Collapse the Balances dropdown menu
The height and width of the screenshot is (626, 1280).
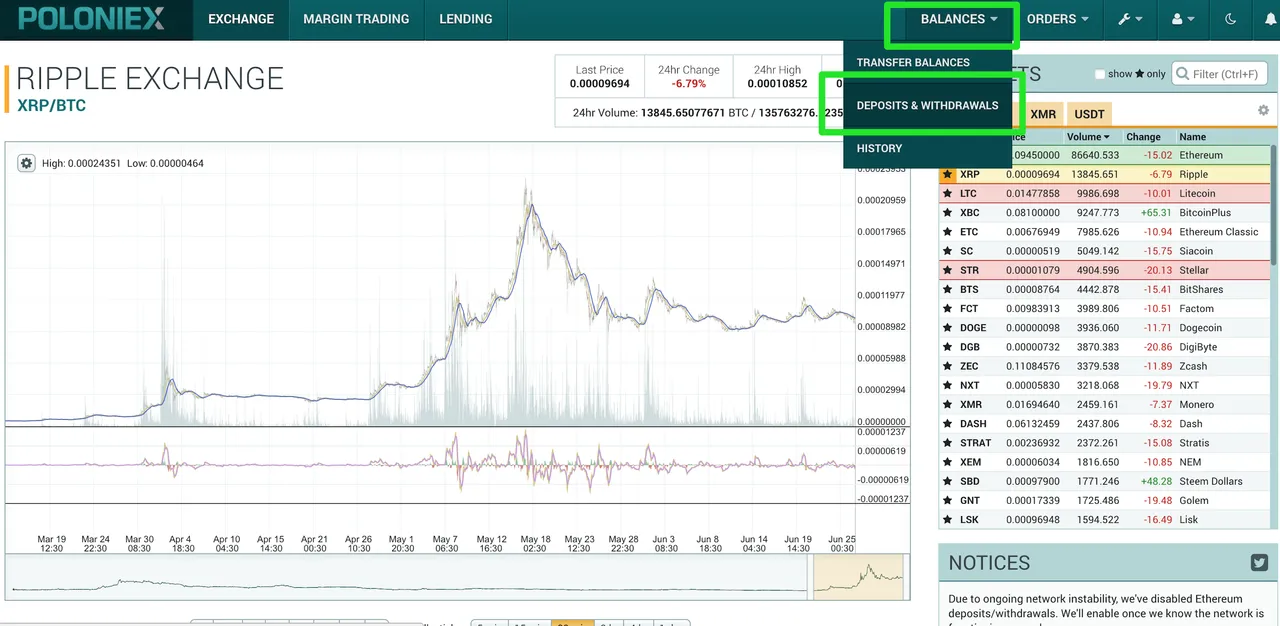click(958, 19)
